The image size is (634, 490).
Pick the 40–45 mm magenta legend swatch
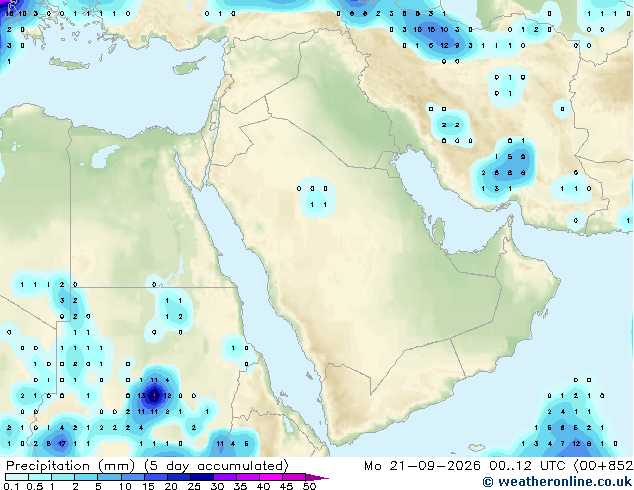[271, 477]
